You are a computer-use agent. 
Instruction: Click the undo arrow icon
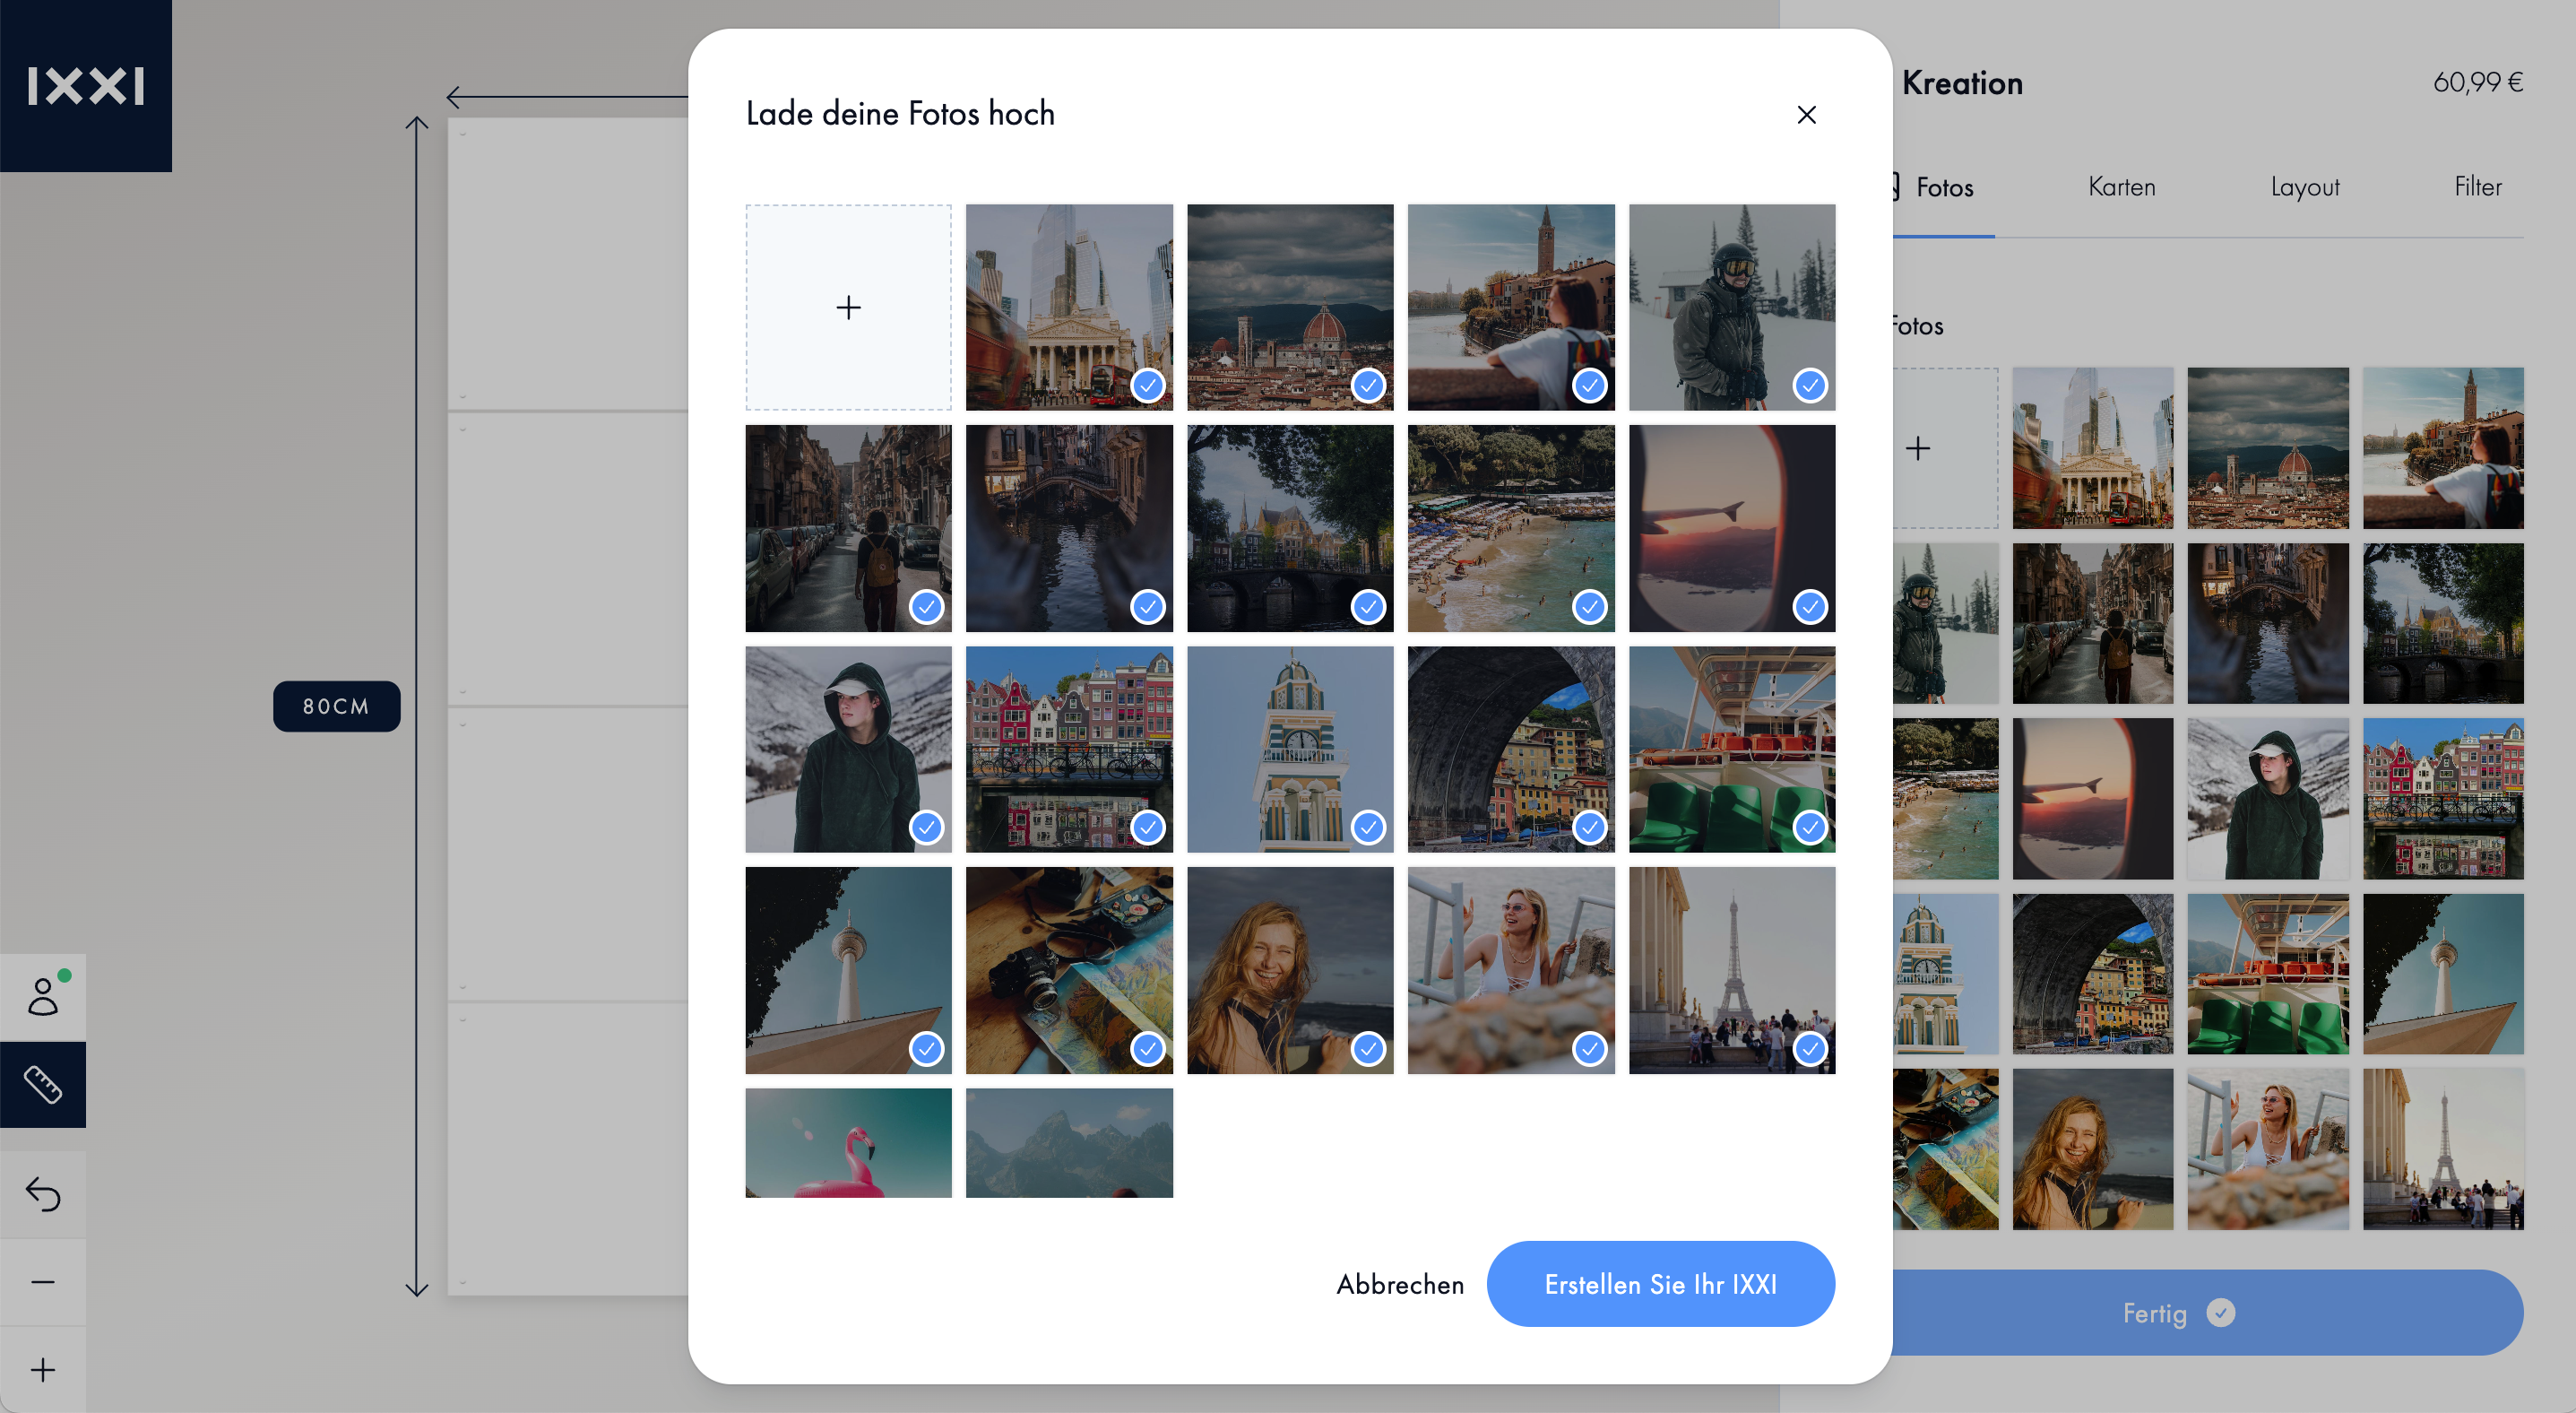pyautogui.click(x=43, y=1194)
